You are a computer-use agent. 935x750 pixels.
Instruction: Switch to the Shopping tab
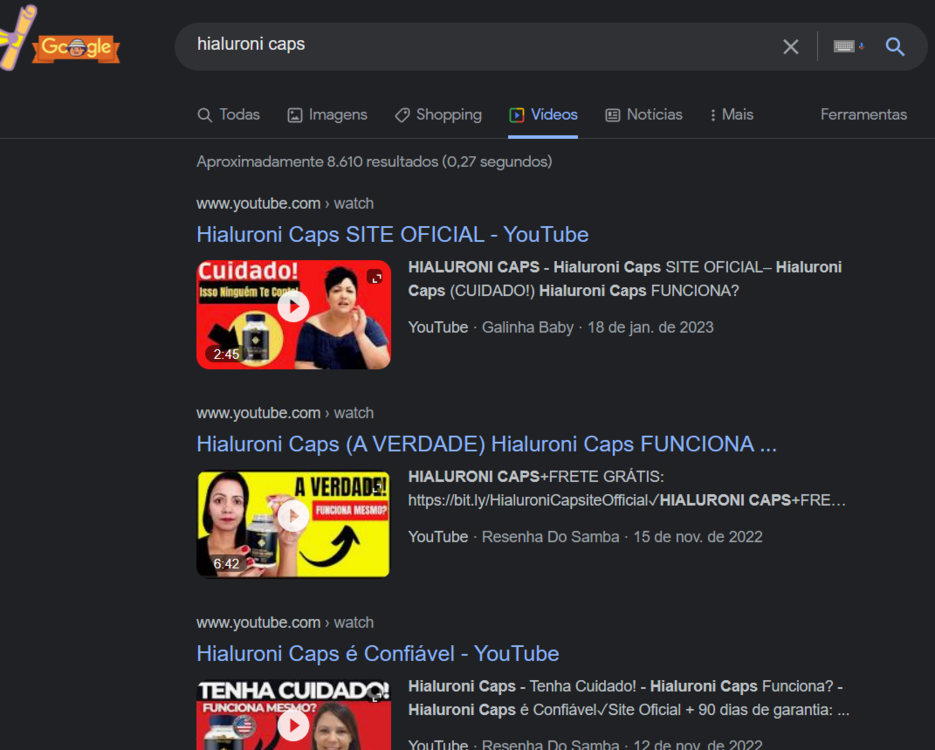click(438, 114)
